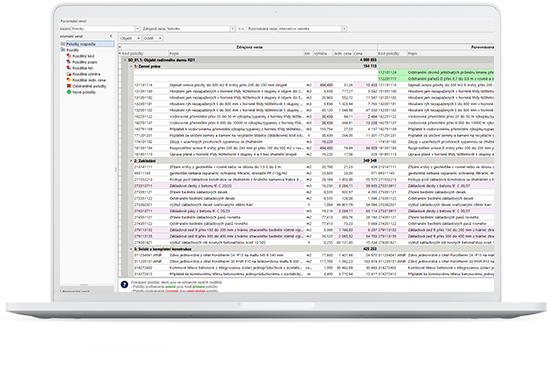The height and width of the screenshot is (382, 550).
Task: Collapse the 3: Svislé a kompletní konstrukce section
Action: pos(131,249)
